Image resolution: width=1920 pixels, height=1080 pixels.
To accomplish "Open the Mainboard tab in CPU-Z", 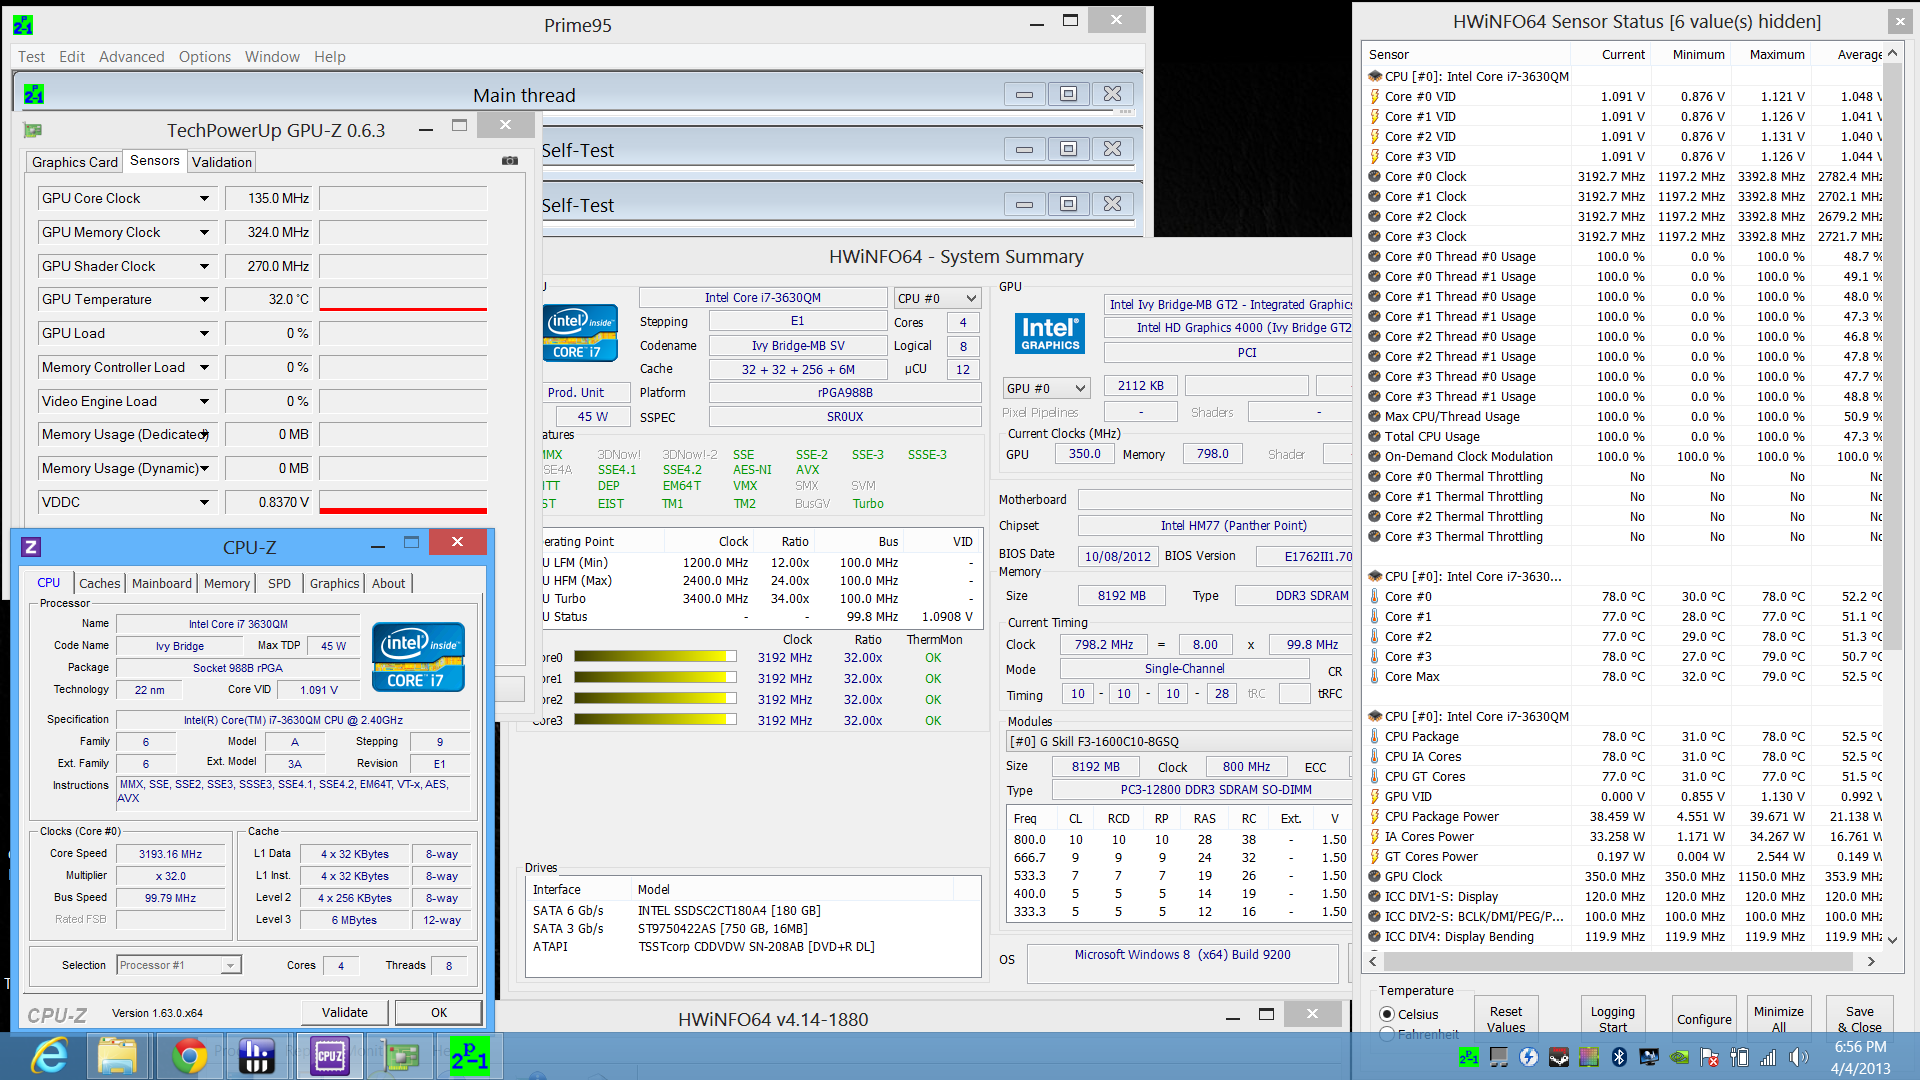I will pos(161,583).
